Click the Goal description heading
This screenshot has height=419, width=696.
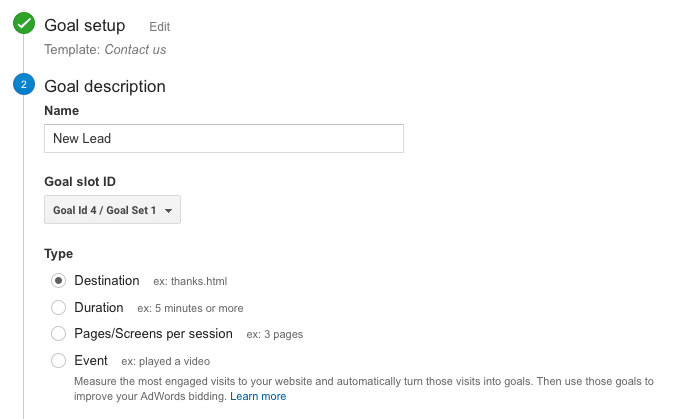tap(105, 86)
